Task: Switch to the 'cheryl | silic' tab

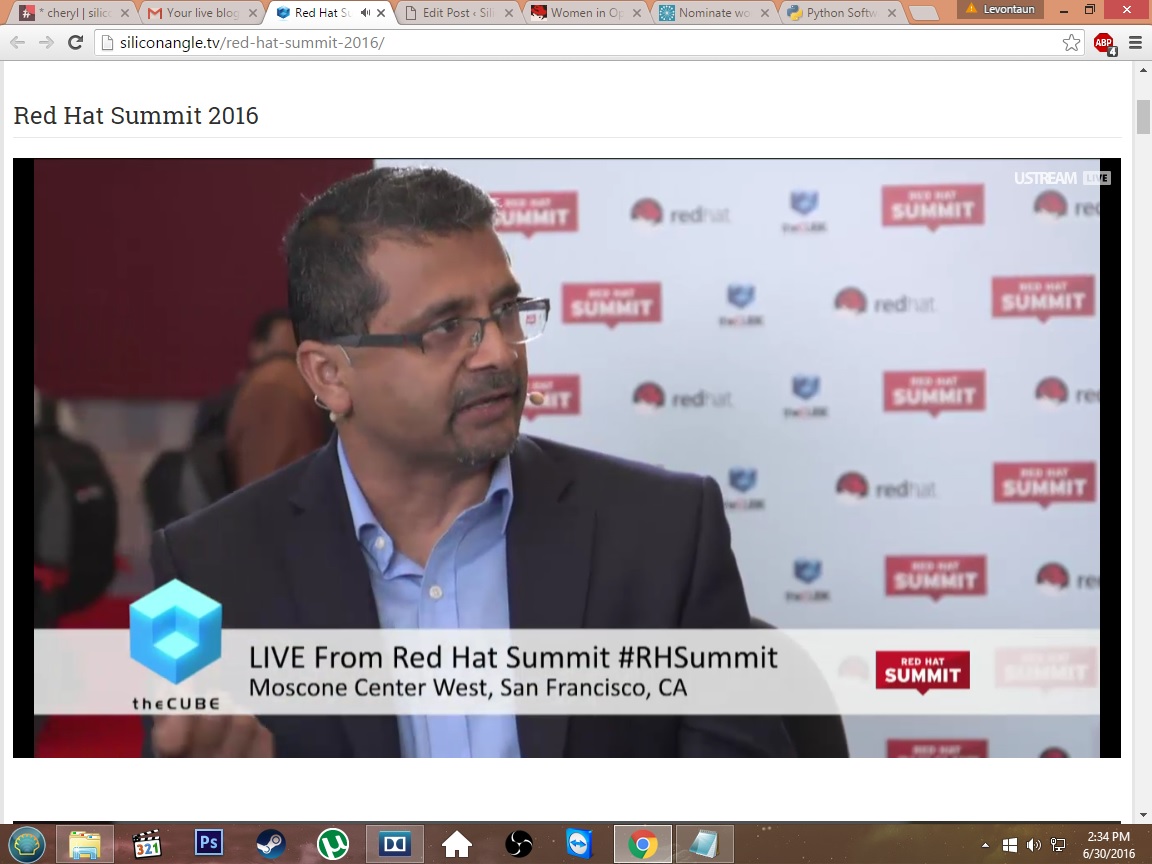Action: coord(73,12)
